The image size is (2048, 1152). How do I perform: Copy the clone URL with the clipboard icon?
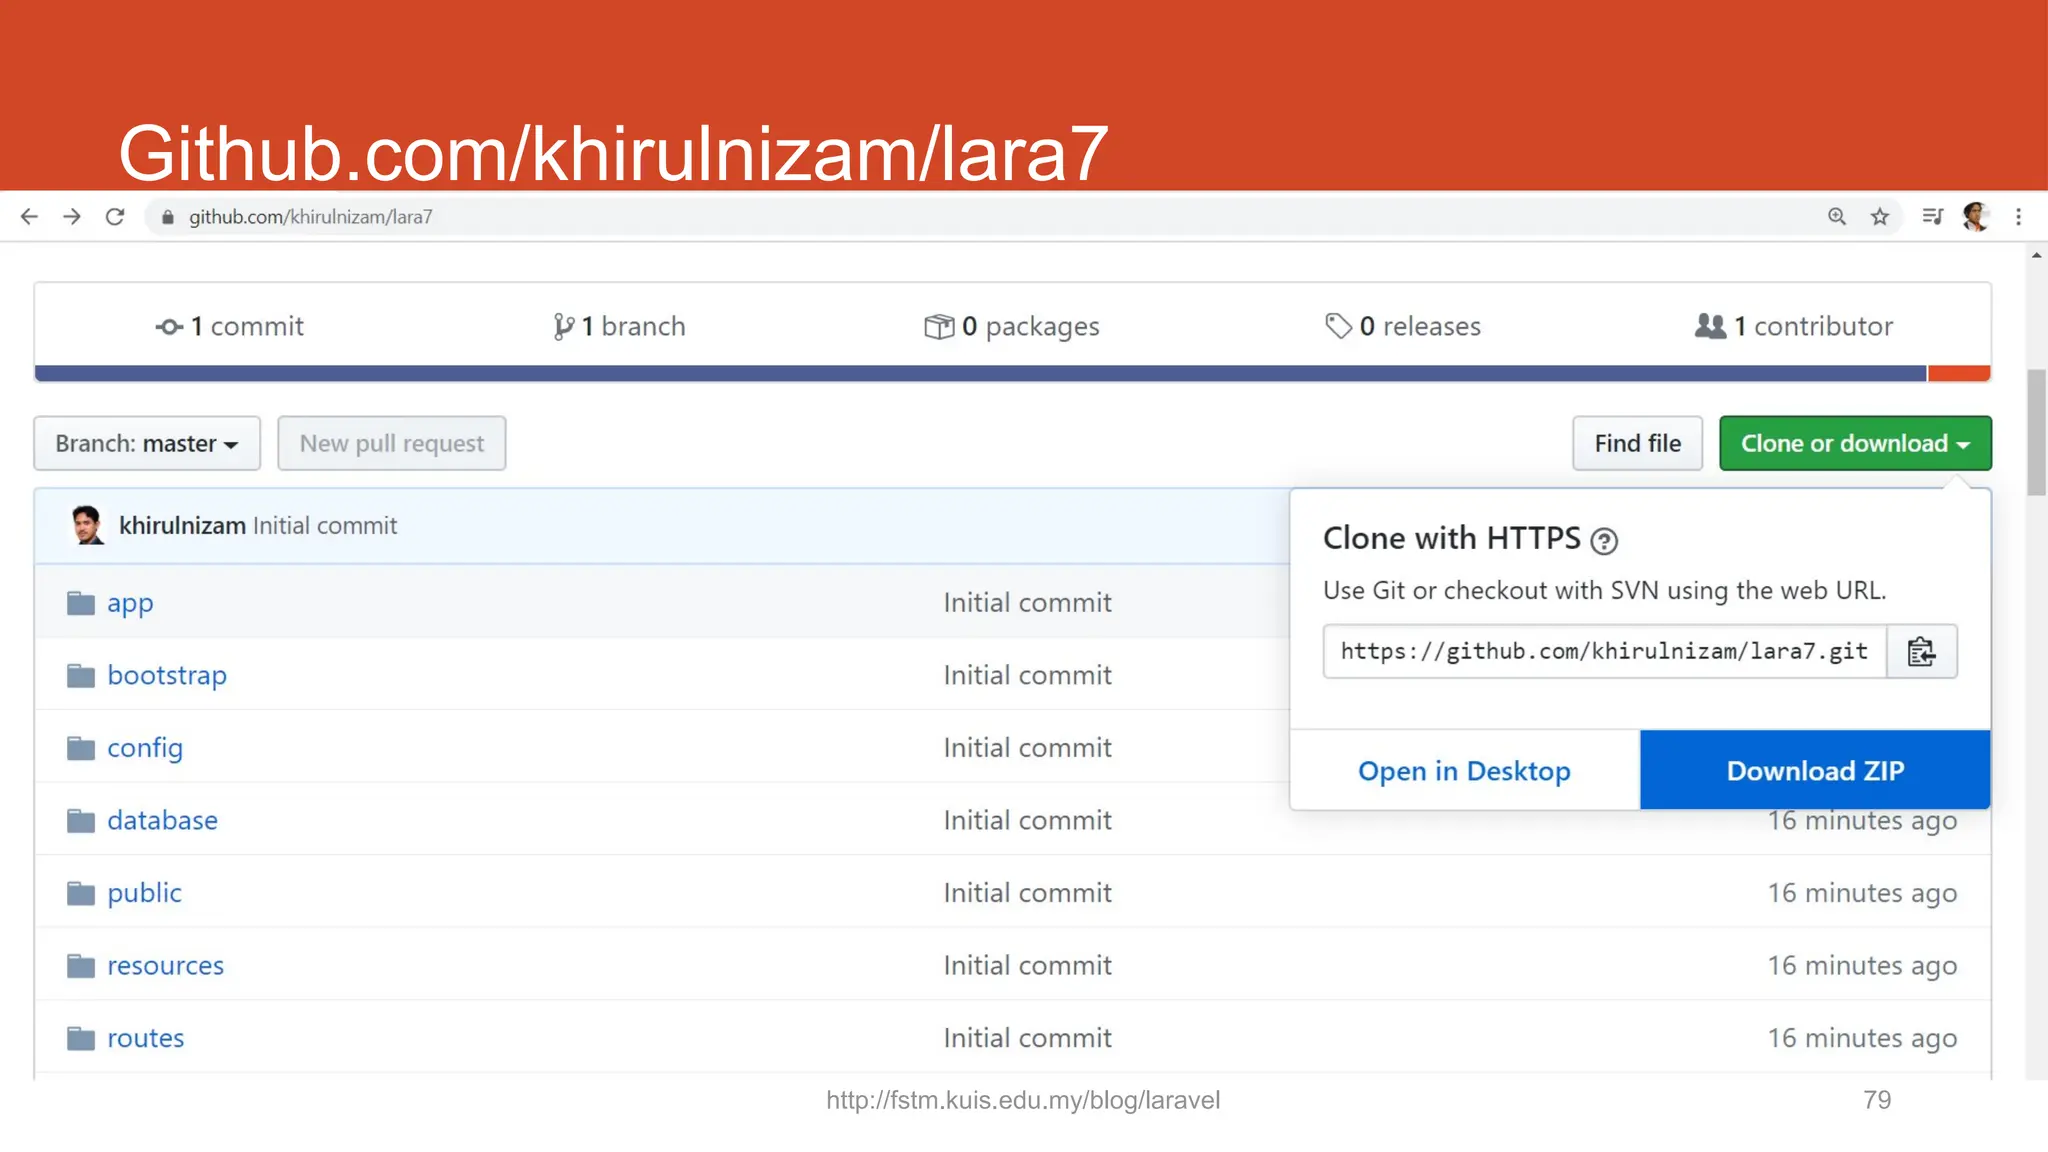click(x=1921, y=652)
